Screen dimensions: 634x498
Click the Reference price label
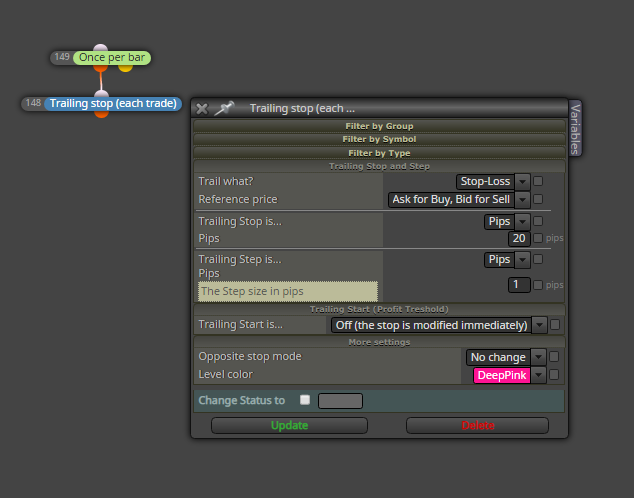point(238,199)
